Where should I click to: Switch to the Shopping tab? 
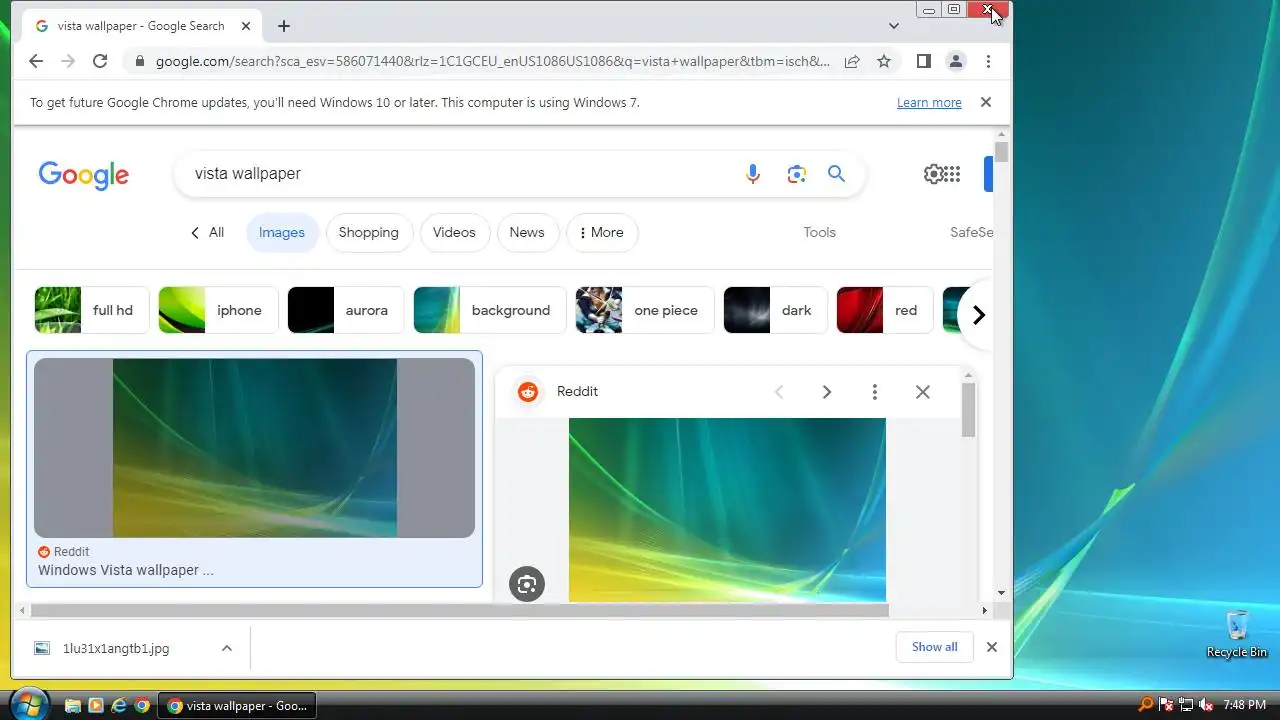369,232
